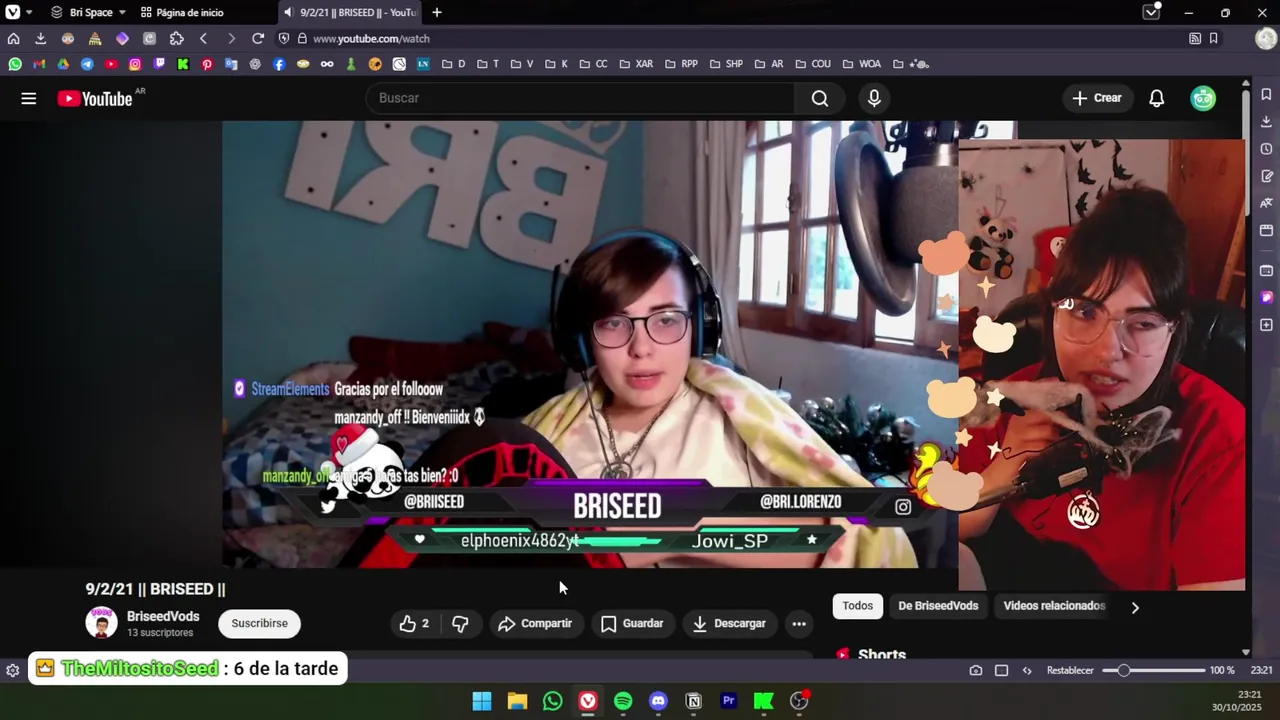Screen dimensions: 1280x720
Task: Open the YouTube hamburger guide menu
Action: click(29, 98)
